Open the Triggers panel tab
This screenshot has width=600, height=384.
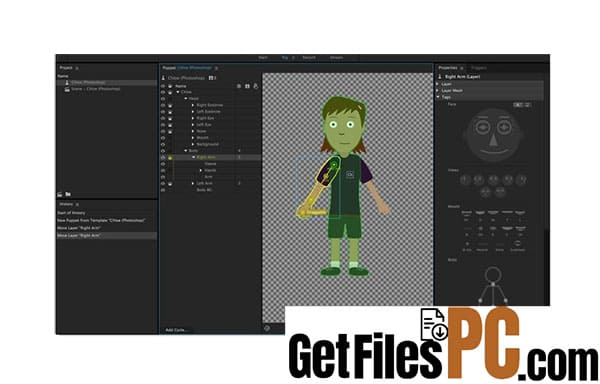[x=479, y=68]
